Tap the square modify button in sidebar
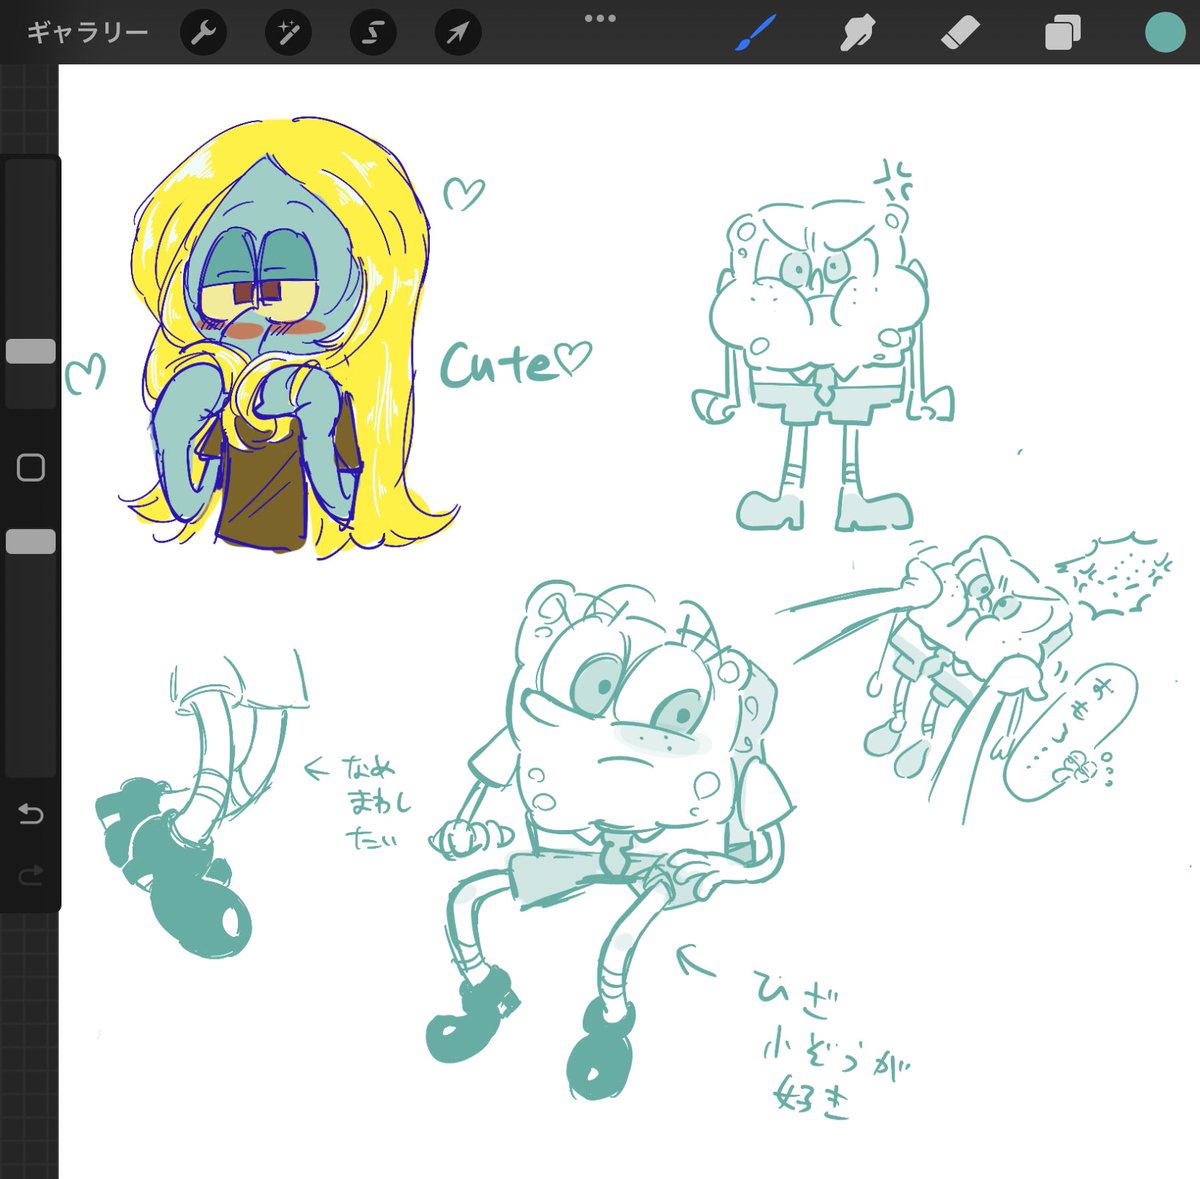The image size is (1200, 1179). pos(31,467)
